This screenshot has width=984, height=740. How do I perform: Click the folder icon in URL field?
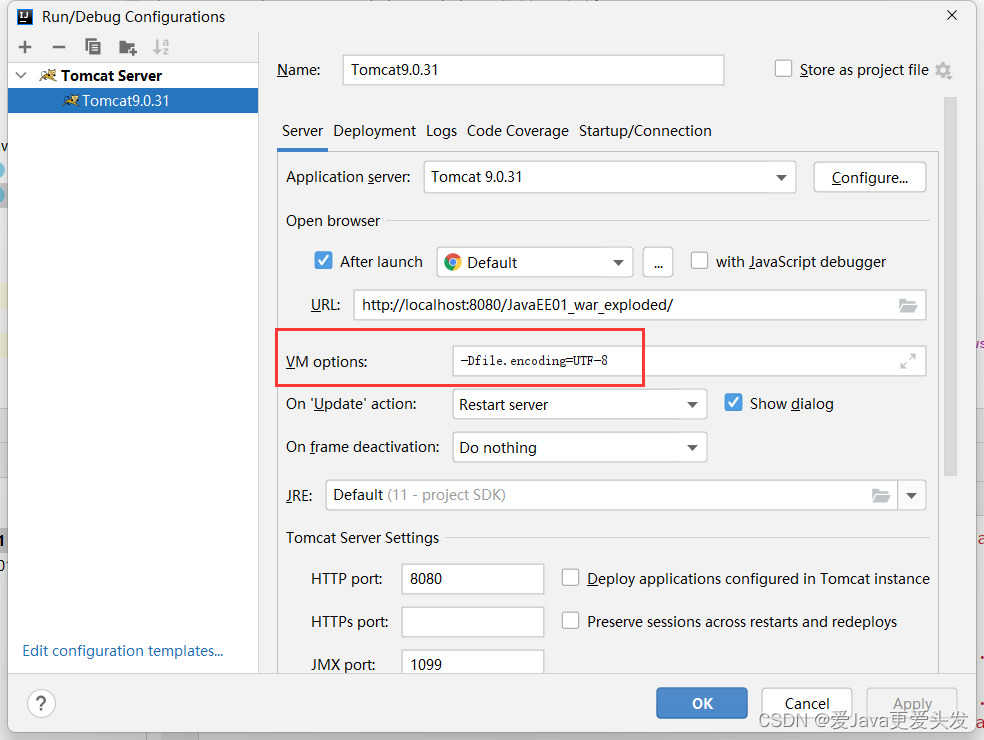[907, 306]
